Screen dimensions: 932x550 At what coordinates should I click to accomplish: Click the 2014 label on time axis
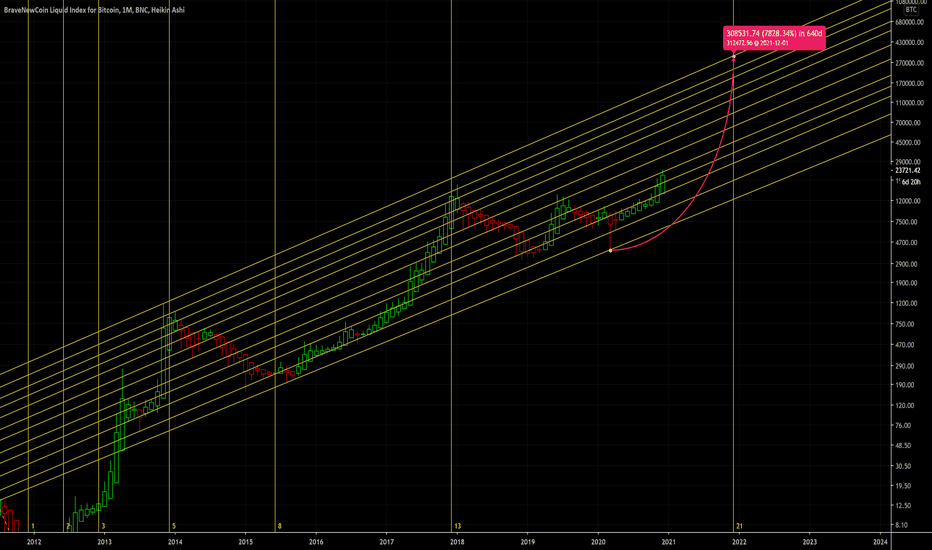pyautogui.click(x=175, y=542)
